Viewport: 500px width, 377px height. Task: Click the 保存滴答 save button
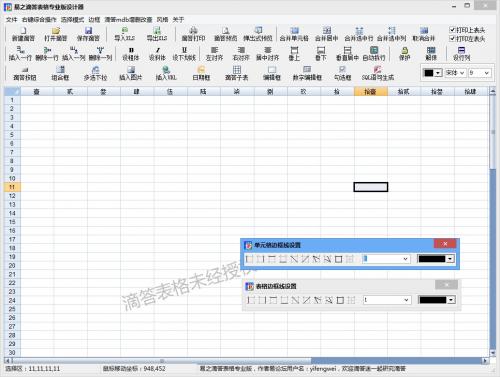pos(88,34)
